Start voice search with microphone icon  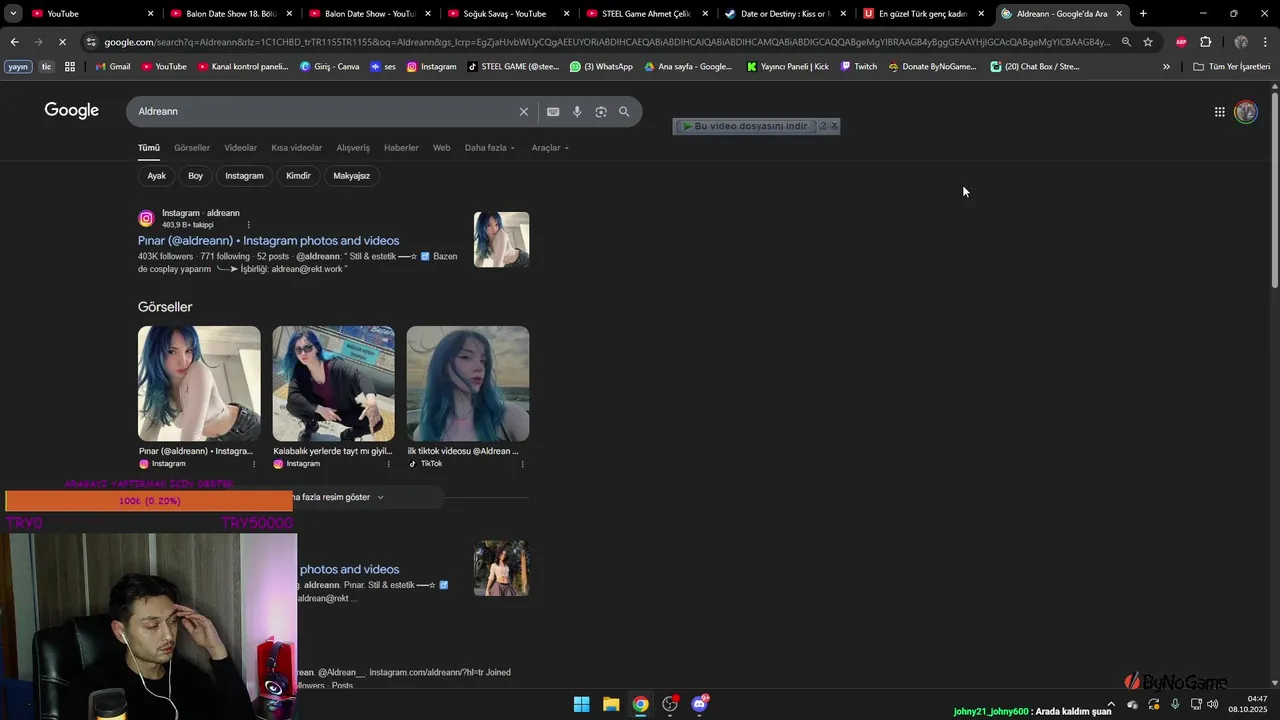point(577,112)
